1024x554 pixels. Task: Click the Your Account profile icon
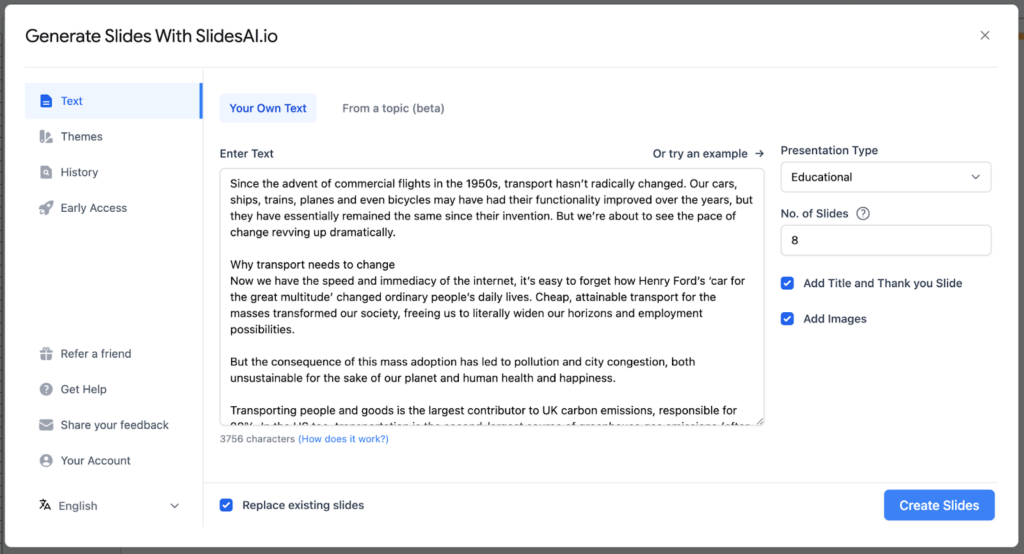[x=45, y=461]
